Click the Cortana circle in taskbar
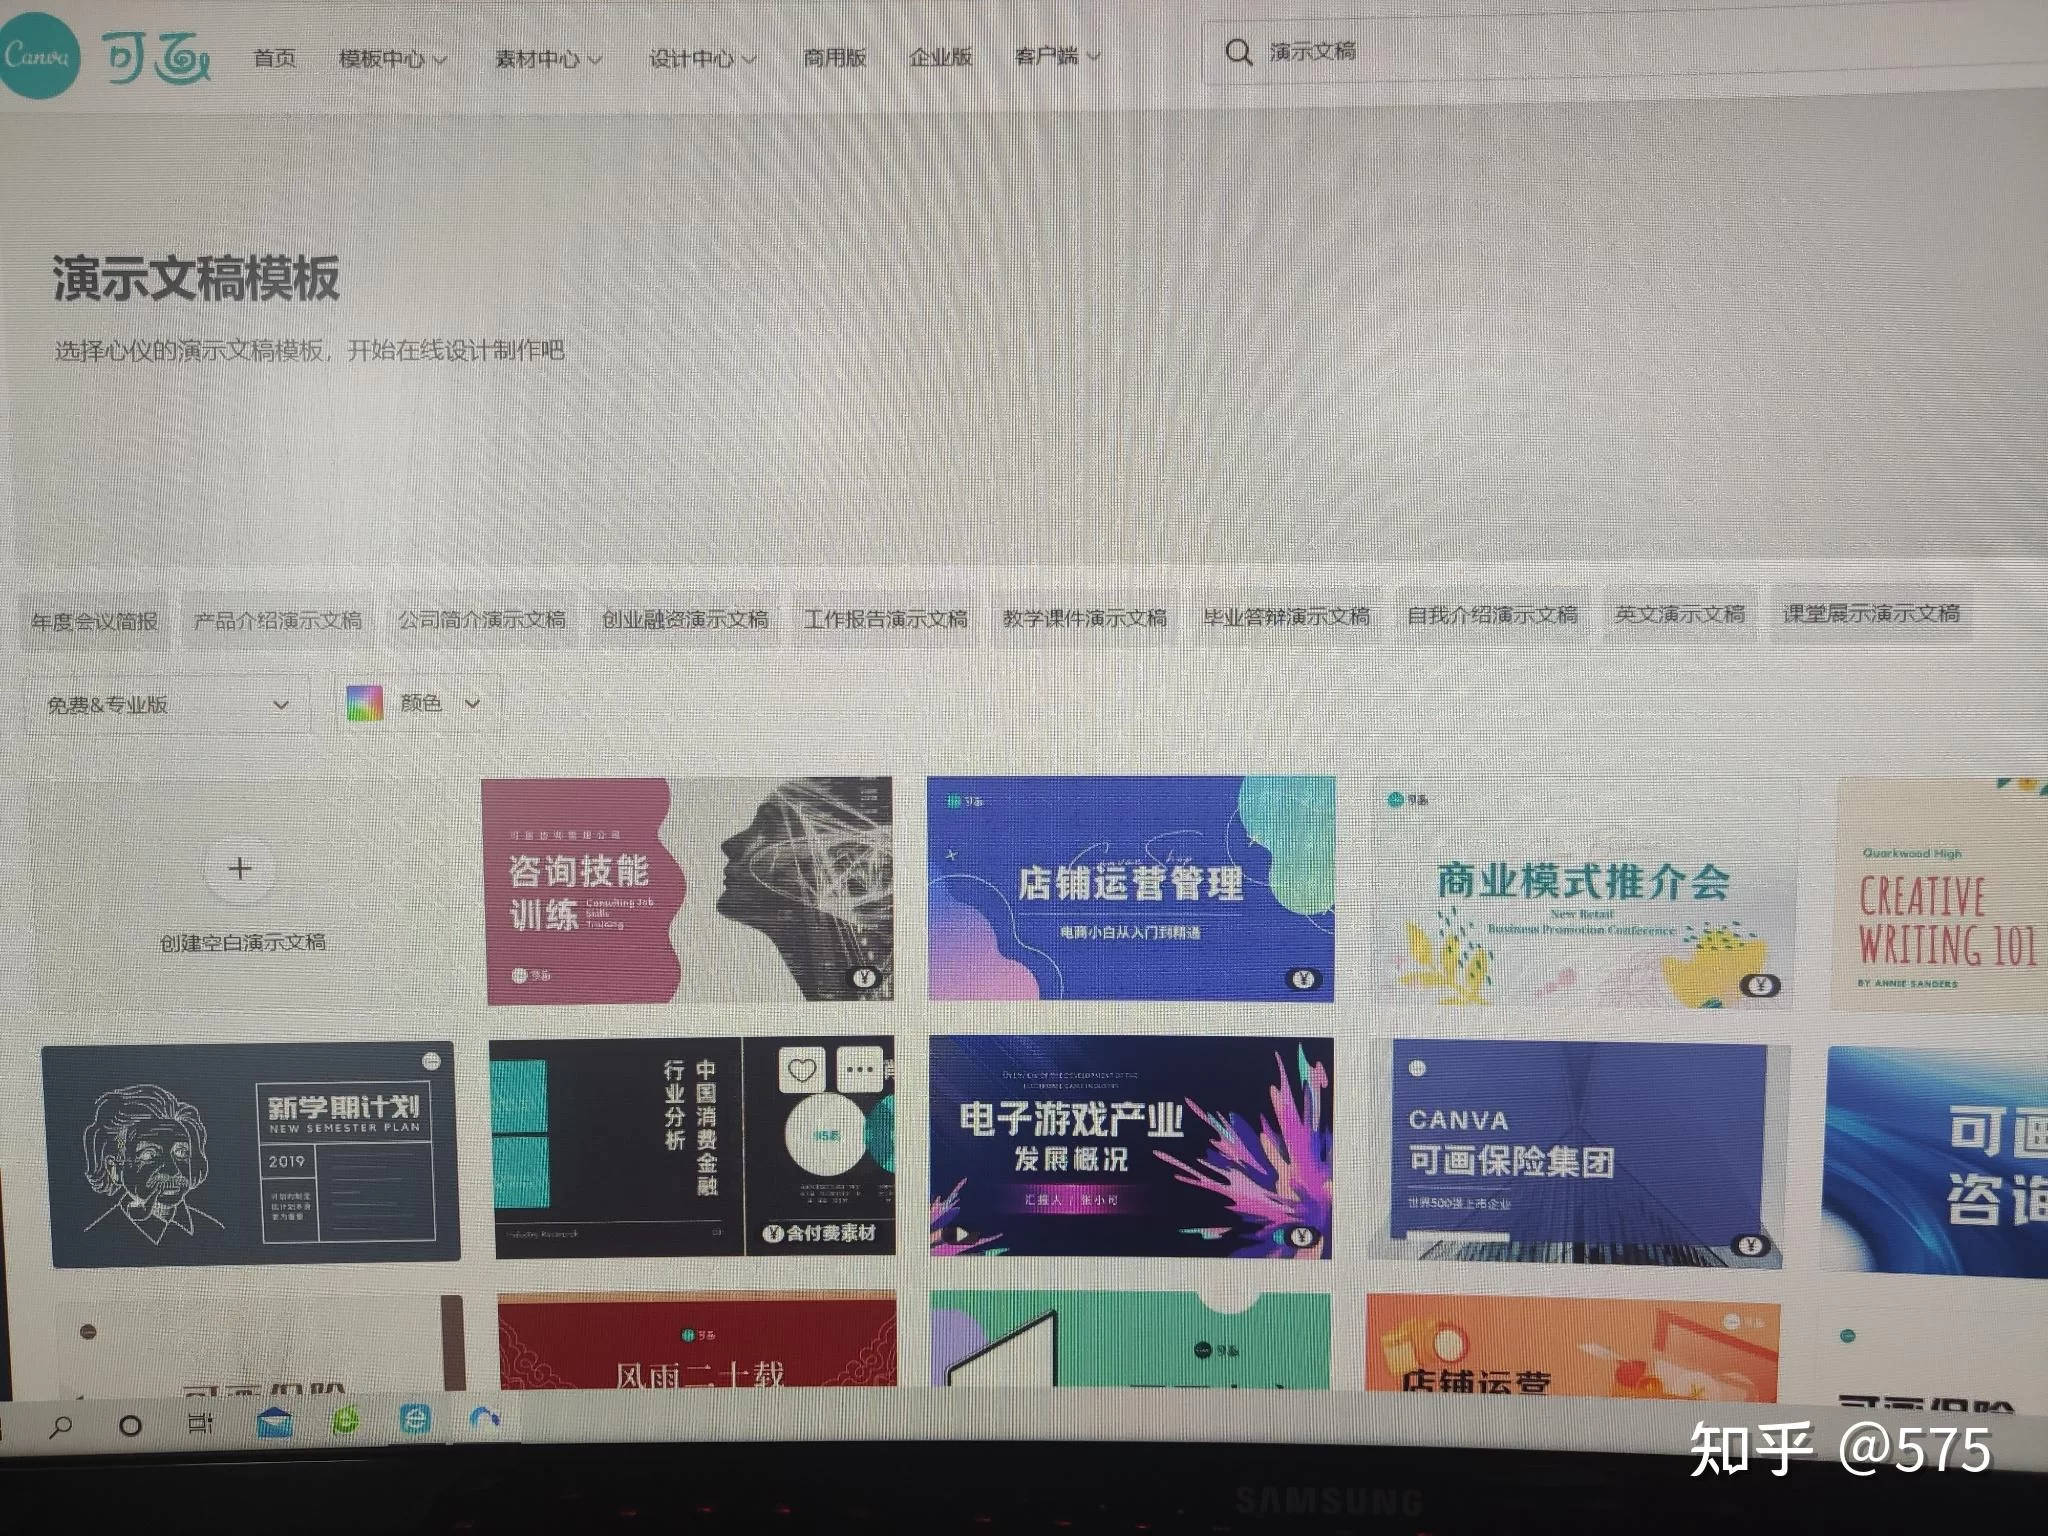 click(x=129, y=1425)
